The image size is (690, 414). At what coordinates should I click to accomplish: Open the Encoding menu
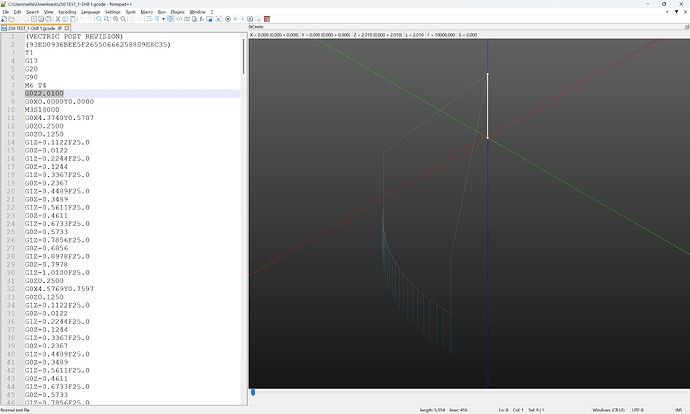pyautogui.click(x=67, y=12)
